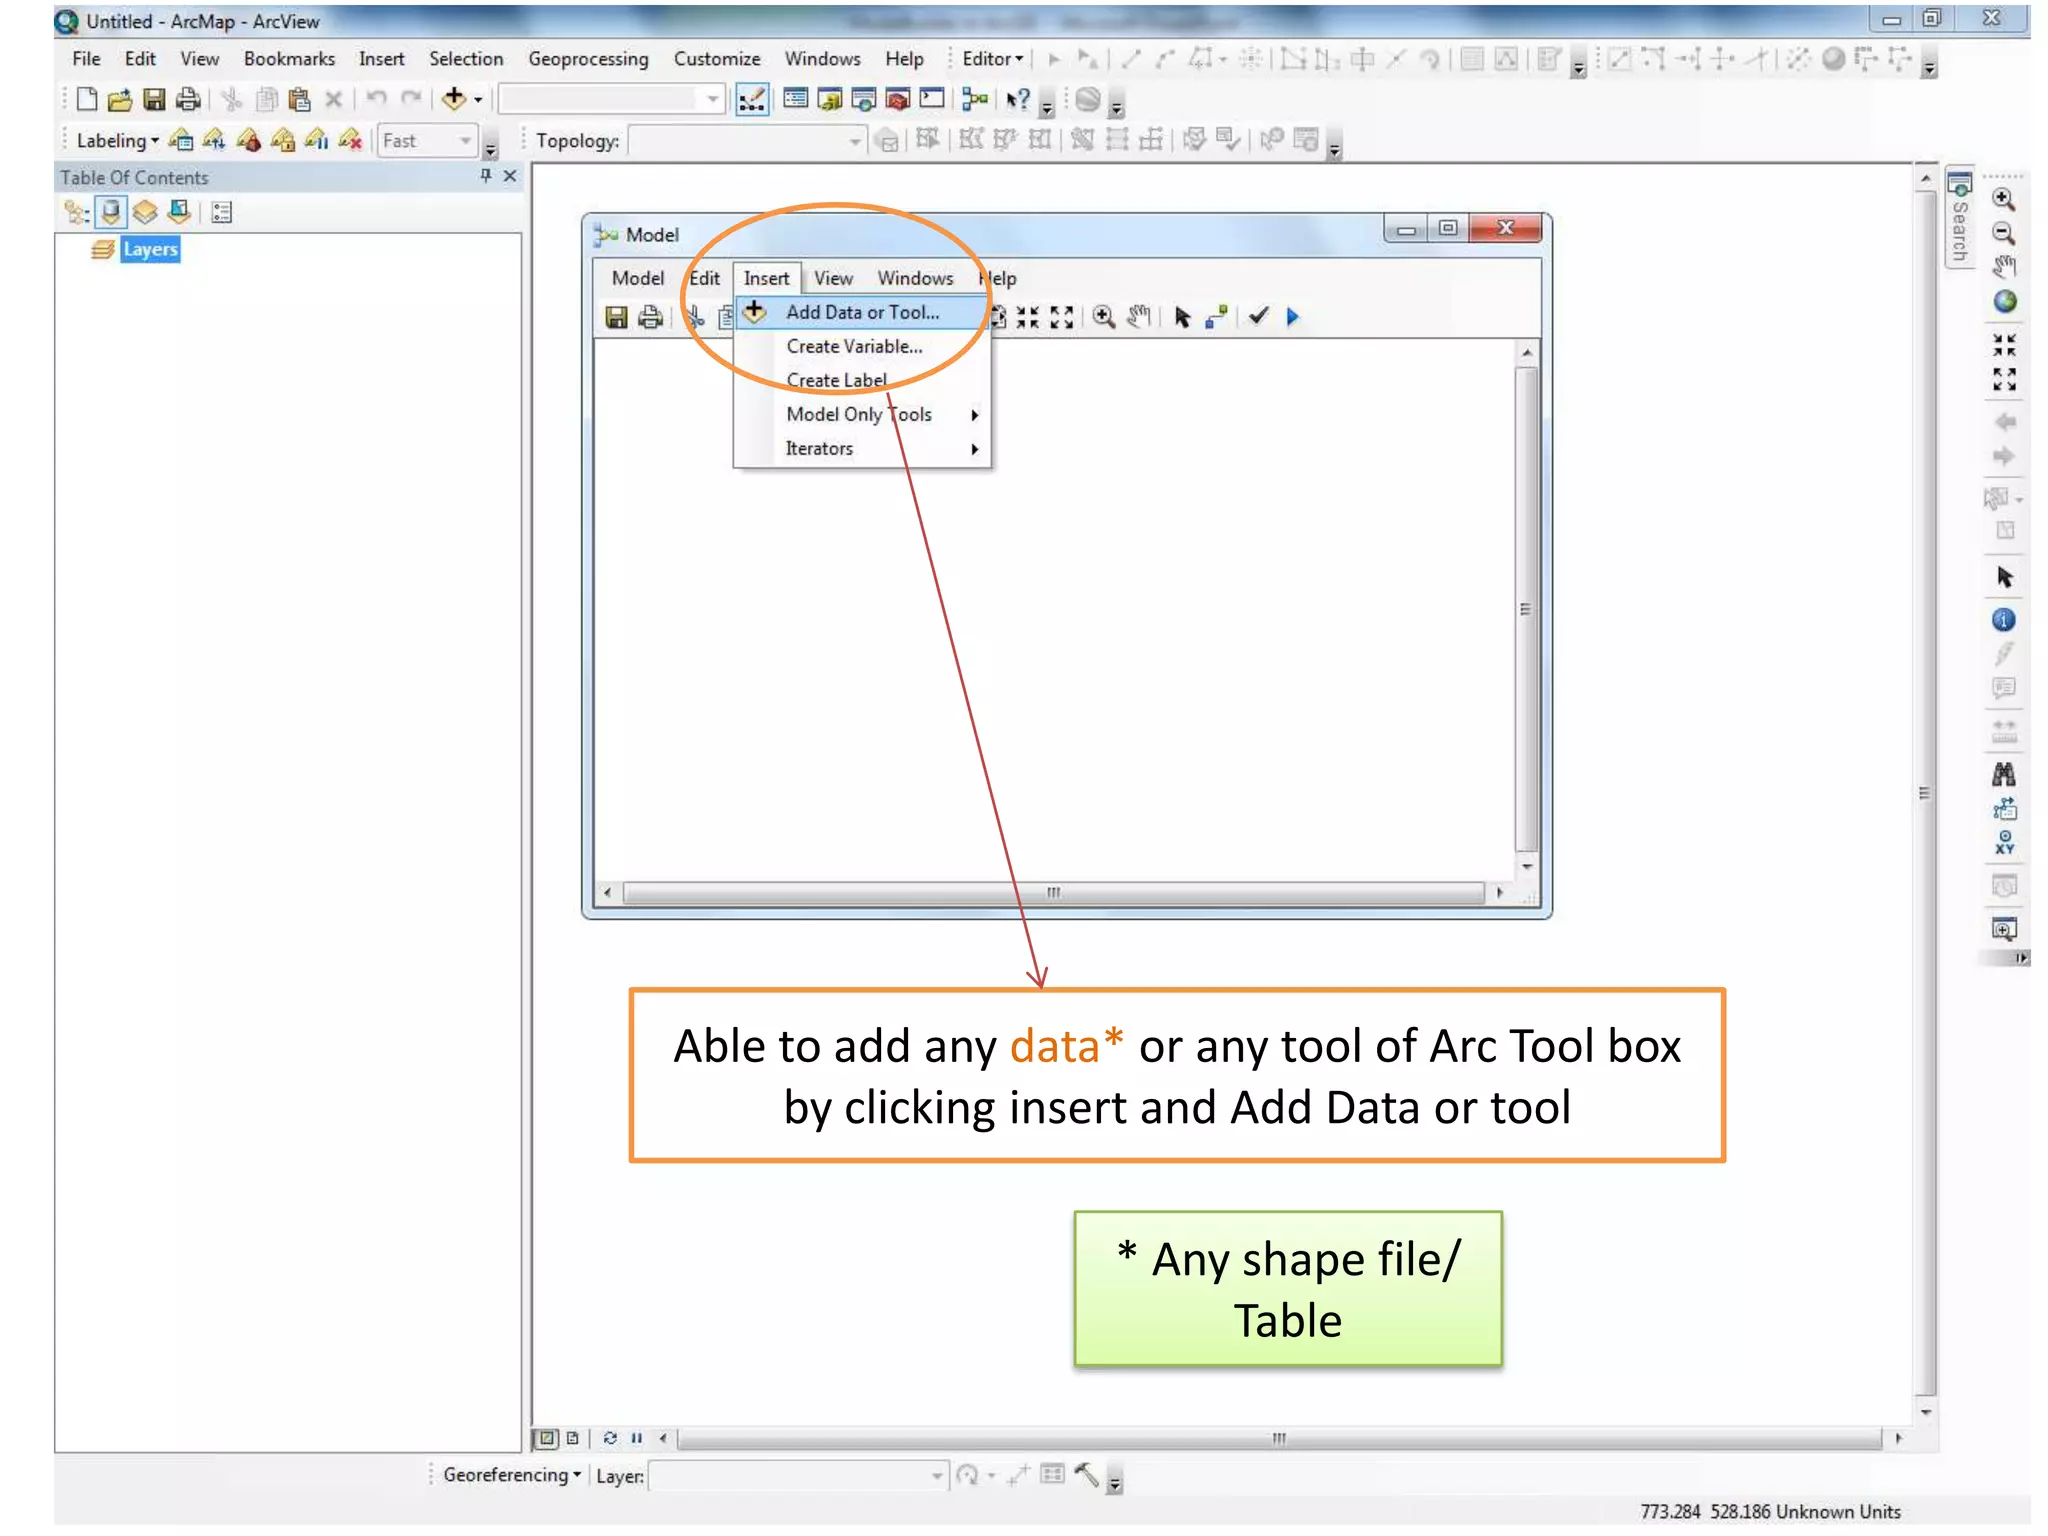Click the Full Extent globe icon
The width and height of the screenshot is (2048, 1536).
[x=2004, y=301]
